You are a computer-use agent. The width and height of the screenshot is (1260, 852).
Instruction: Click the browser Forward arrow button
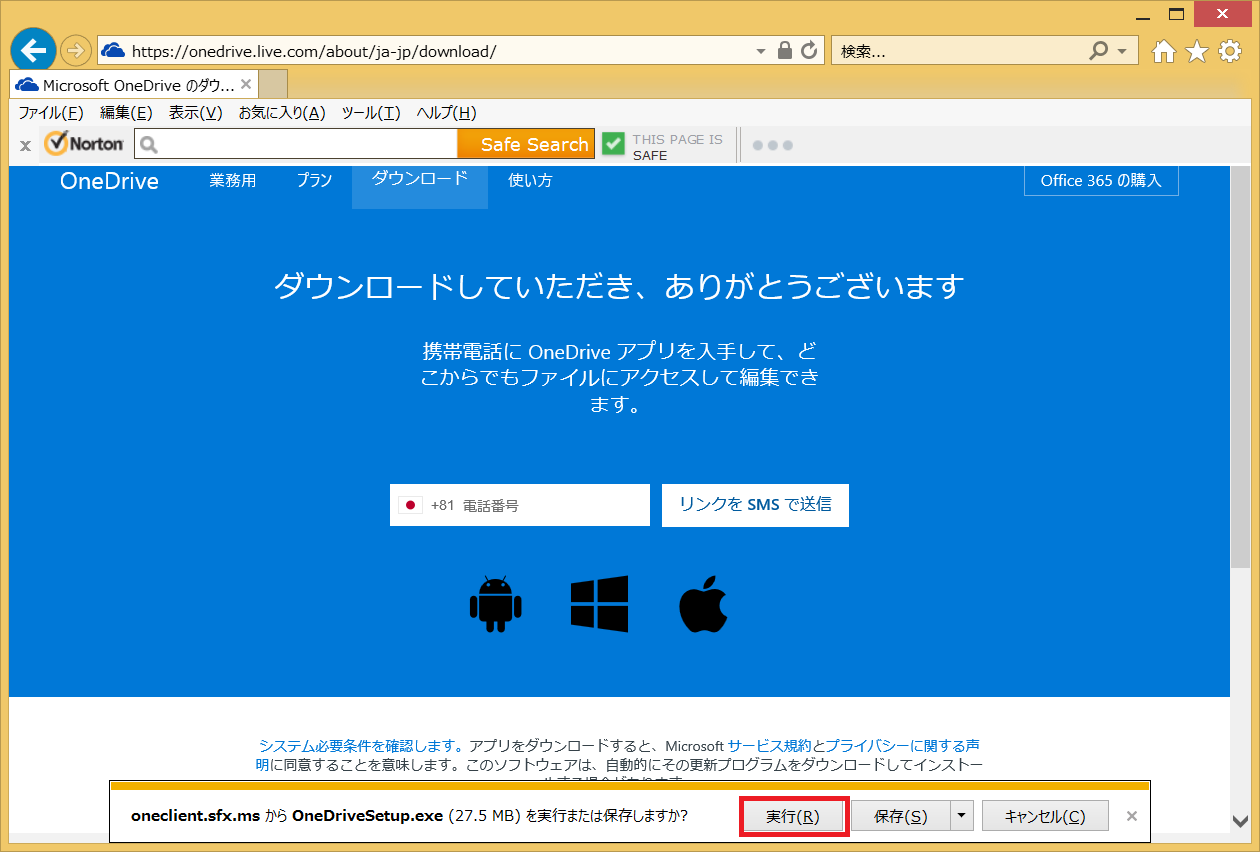coord(76,50)
